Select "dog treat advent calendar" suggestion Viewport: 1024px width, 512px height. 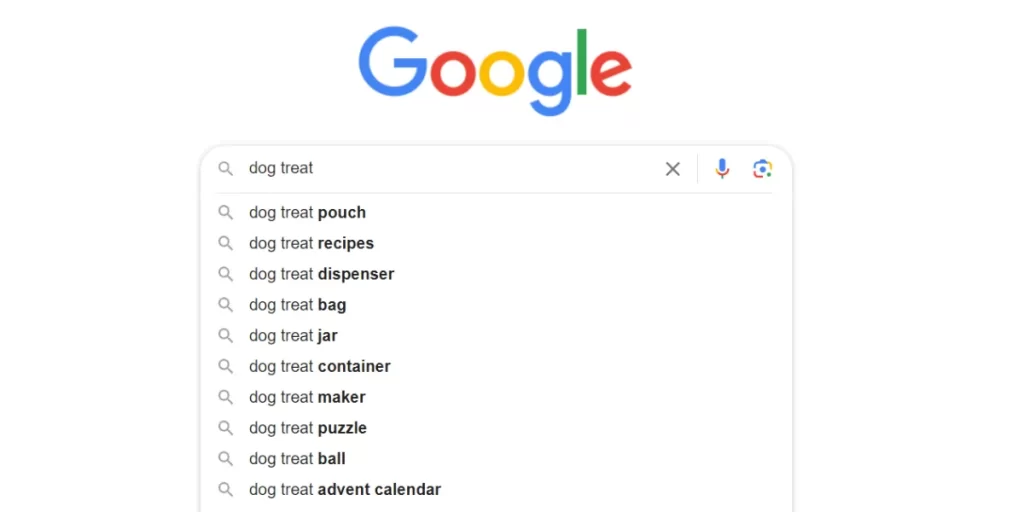[x=344, y=490]
